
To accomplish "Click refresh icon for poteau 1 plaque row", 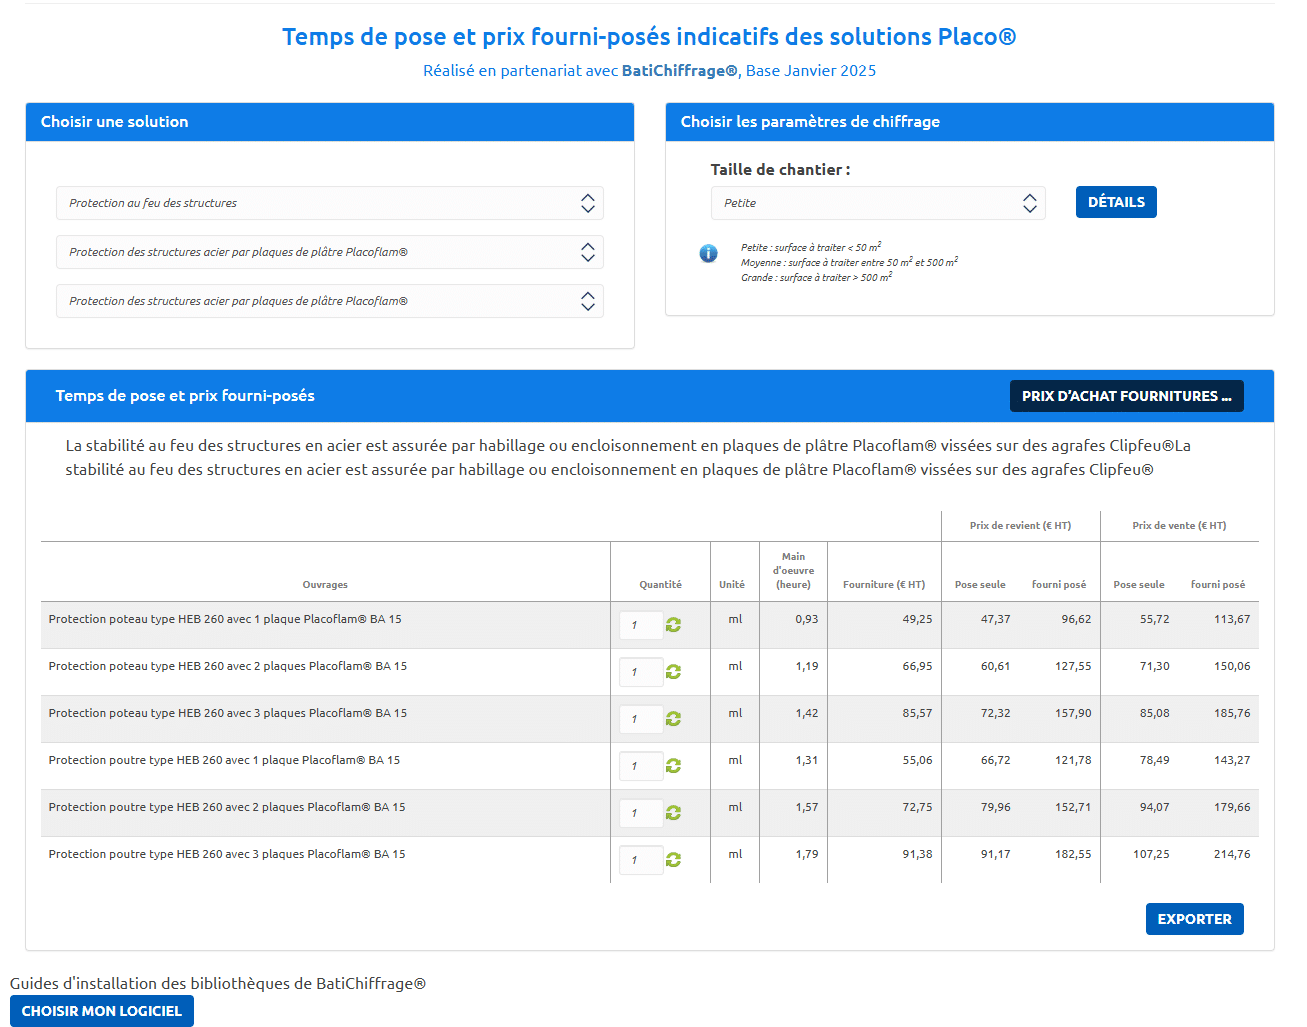I will tap(673, 625).
